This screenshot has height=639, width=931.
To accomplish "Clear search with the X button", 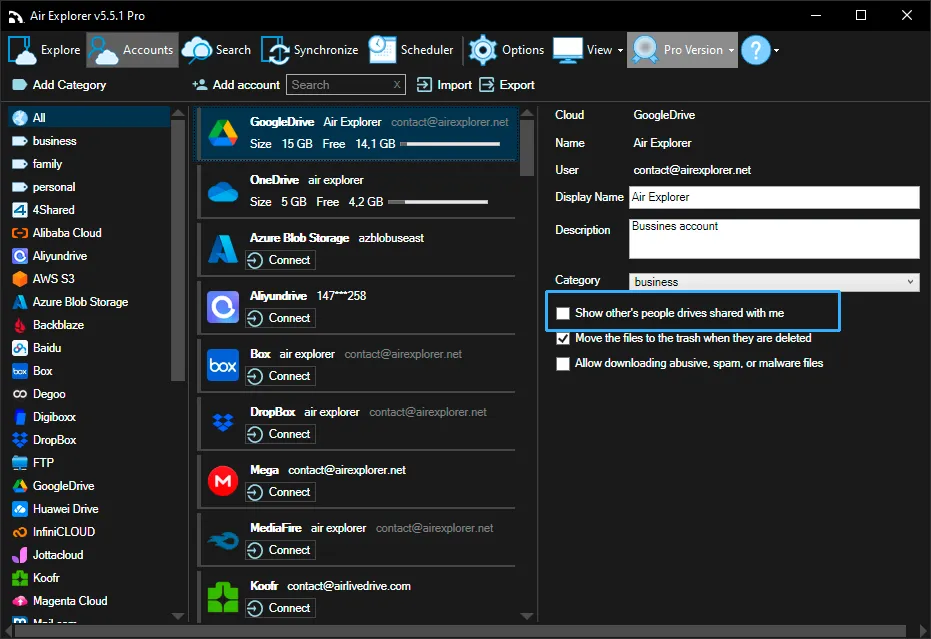I will pyautogui.click(x=397, y=85).
